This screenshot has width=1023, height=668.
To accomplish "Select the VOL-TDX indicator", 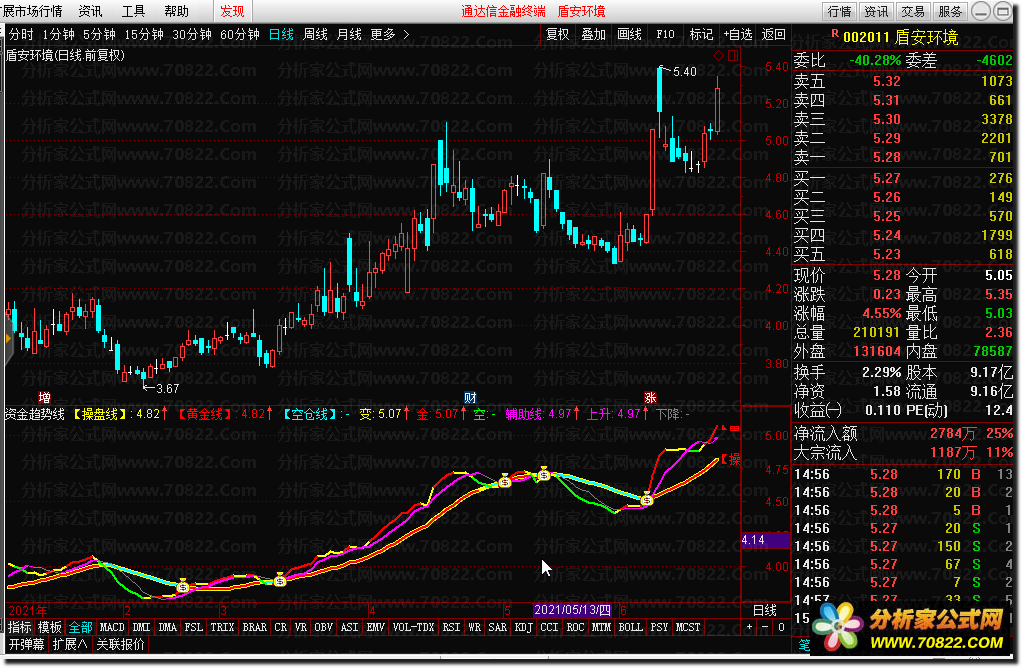I will click(x=413, y=627).
